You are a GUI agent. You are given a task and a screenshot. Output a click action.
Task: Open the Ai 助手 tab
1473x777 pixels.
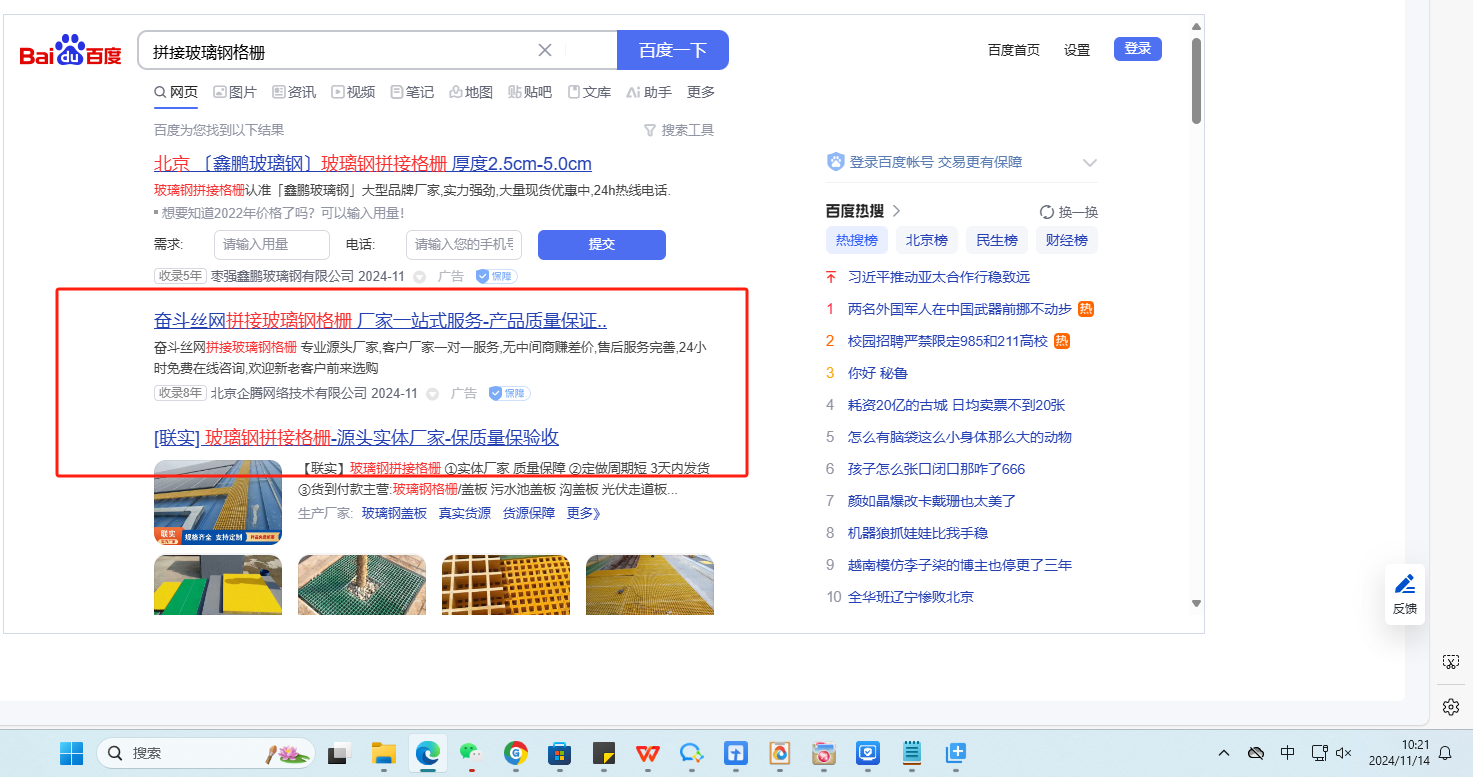[x=649, y=92]
